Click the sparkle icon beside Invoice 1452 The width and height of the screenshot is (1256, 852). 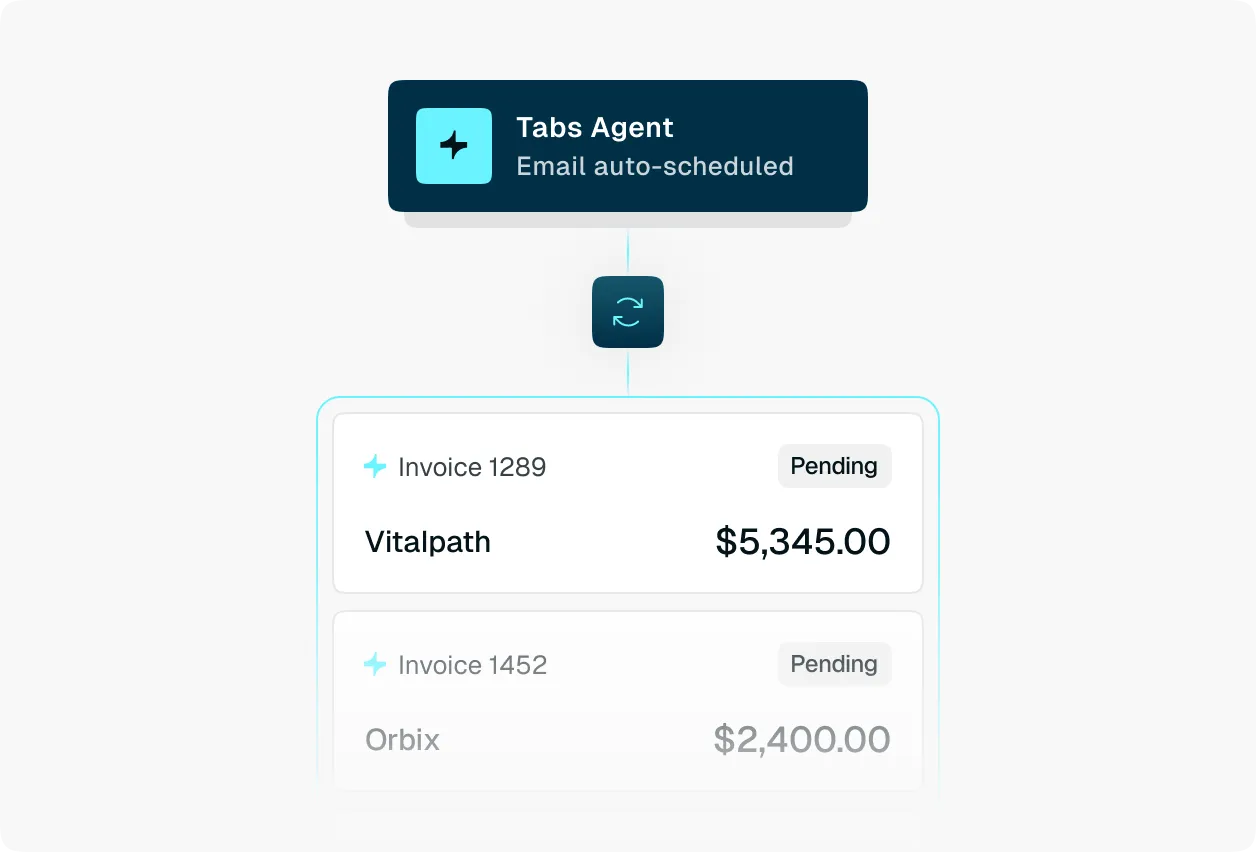tap(375, 665)
